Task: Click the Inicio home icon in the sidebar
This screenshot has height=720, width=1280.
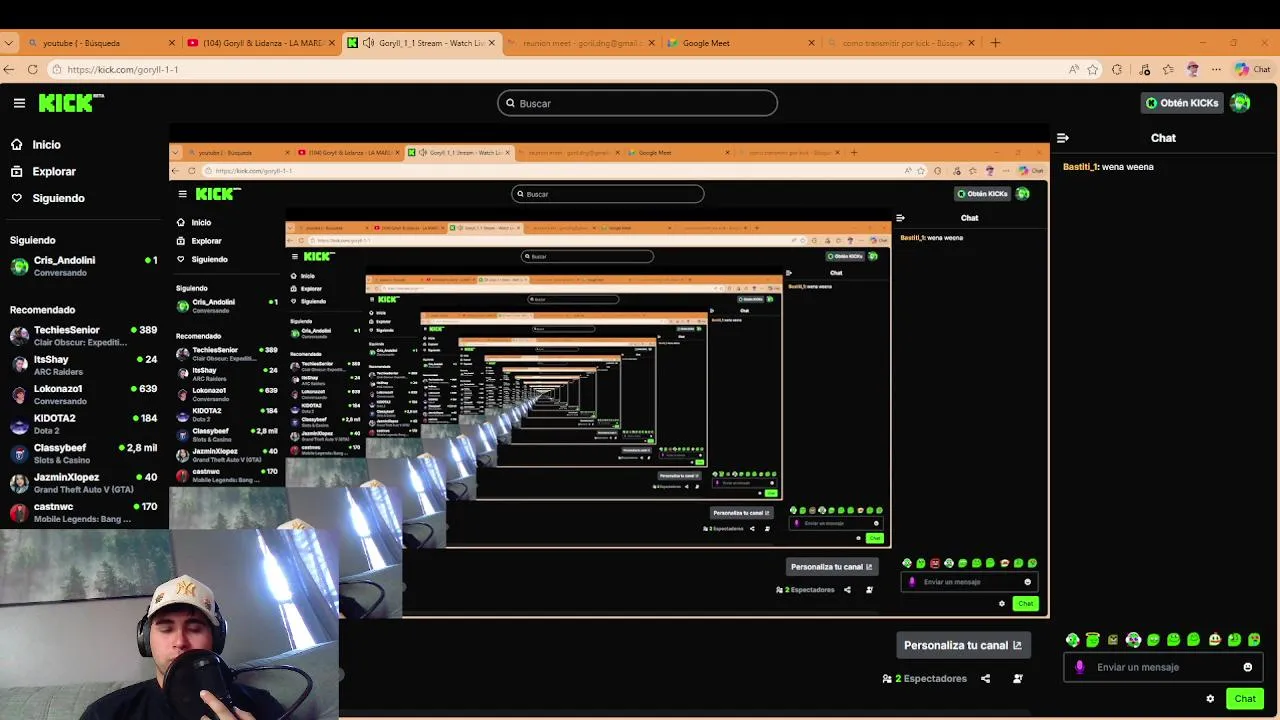Action: [17, 144]
